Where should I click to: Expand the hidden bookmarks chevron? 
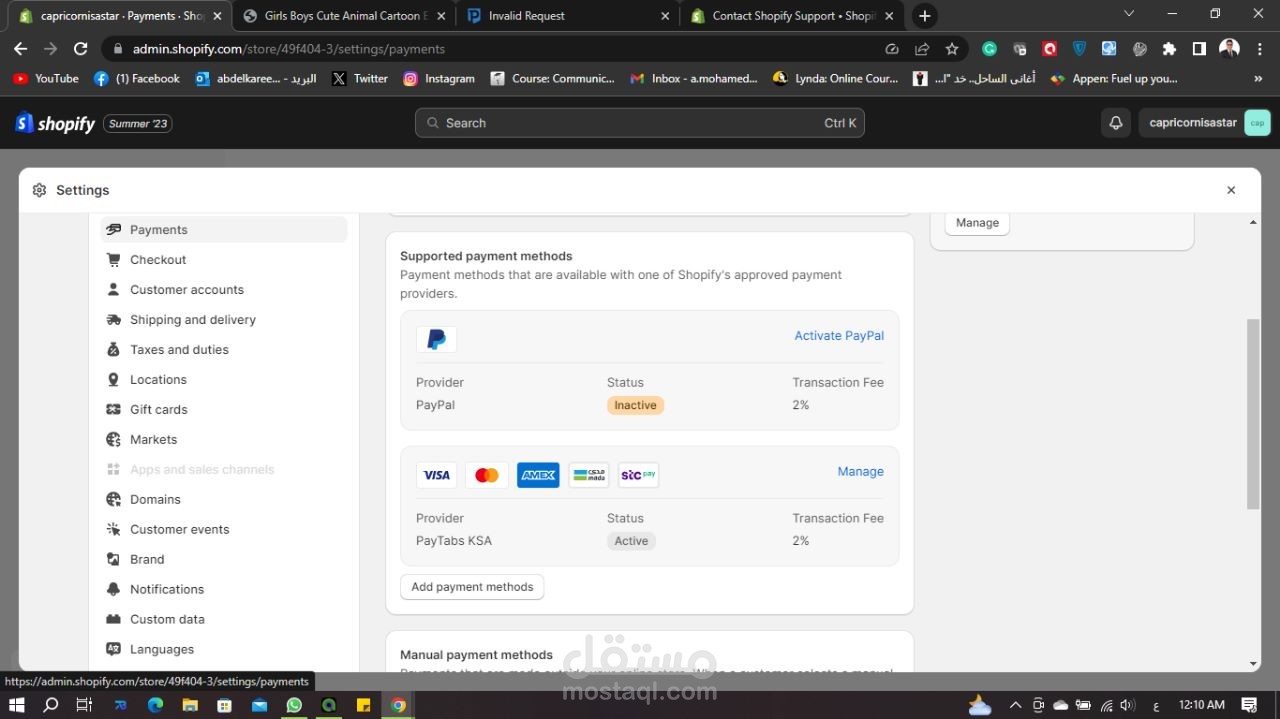click(1258, 79)
